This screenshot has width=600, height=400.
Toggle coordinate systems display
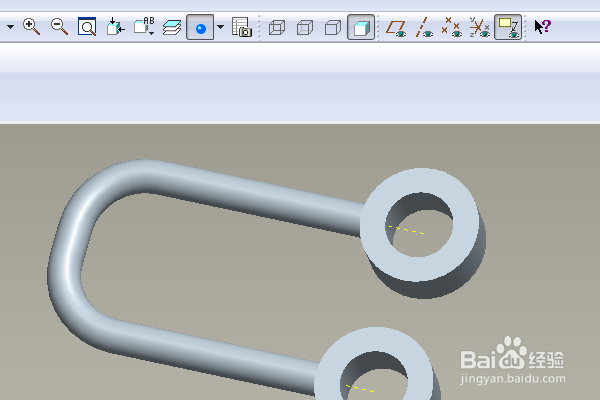(480, 27)
